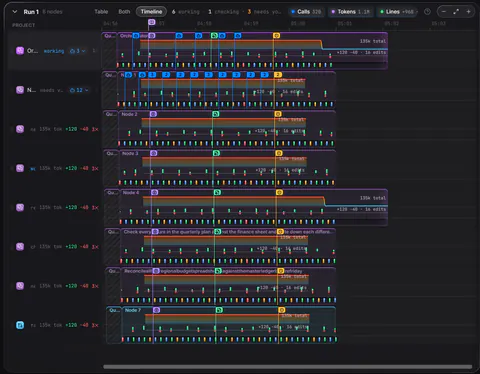480x374 pixels.
Task: Click the purple agent icon in N... row
Action: click(x=20, y=90)
